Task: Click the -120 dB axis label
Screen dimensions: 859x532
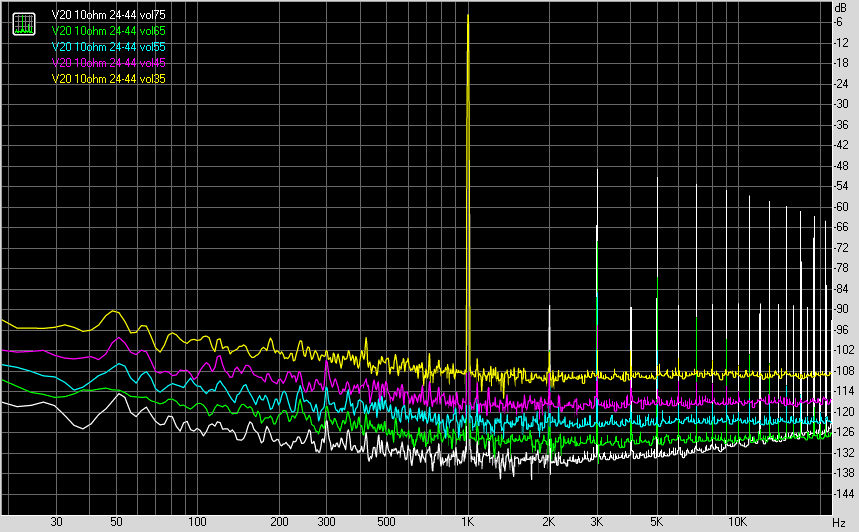Action: (x=844, y=411)
